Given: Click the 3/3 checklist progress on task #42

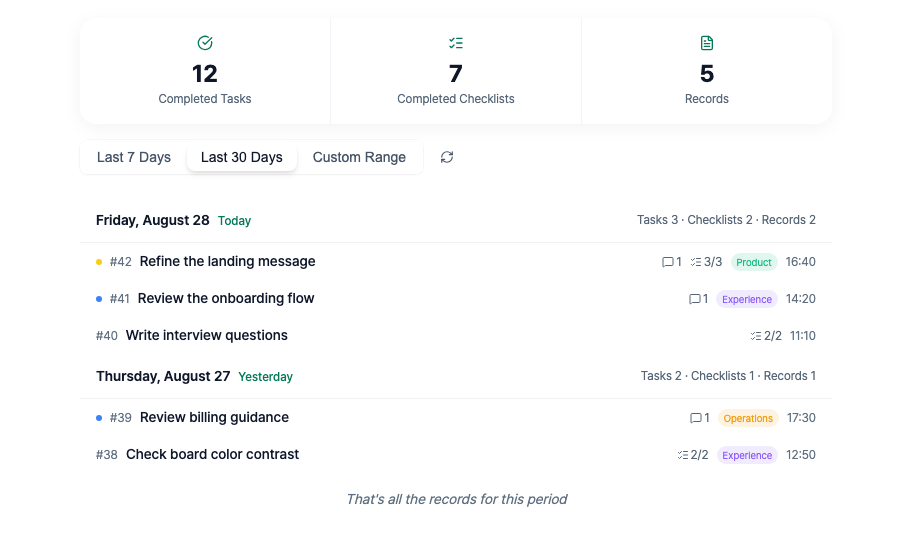Looking at the screenshot, I should [x=713, y=262].
